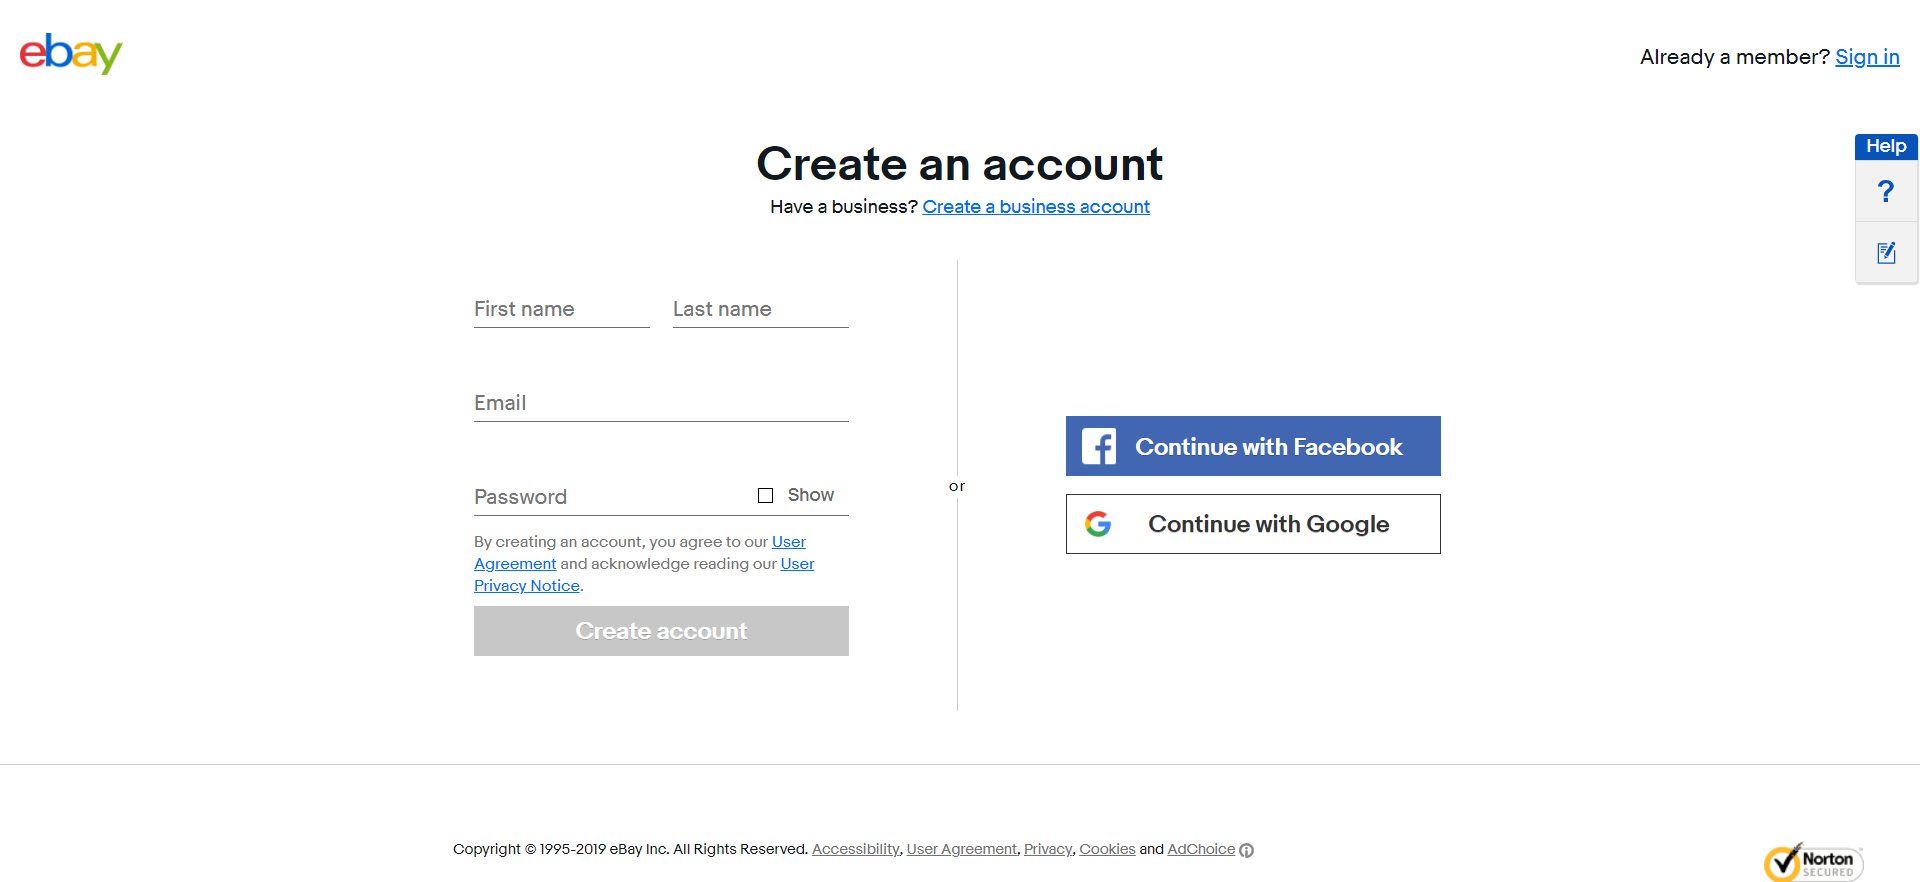Click the Password input field
1920x882 pixels.
(x=610, y=497)
